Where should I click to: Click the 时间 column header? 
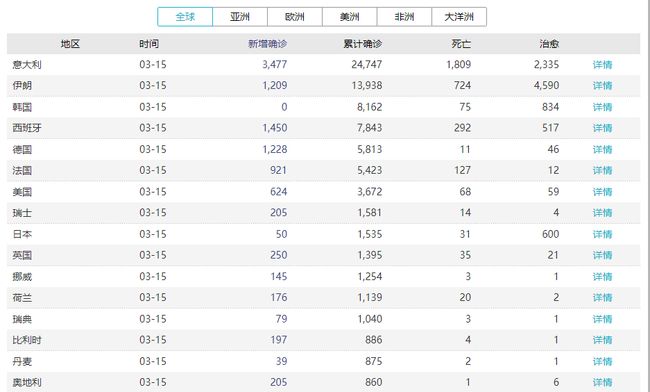[x=149, y=44]
